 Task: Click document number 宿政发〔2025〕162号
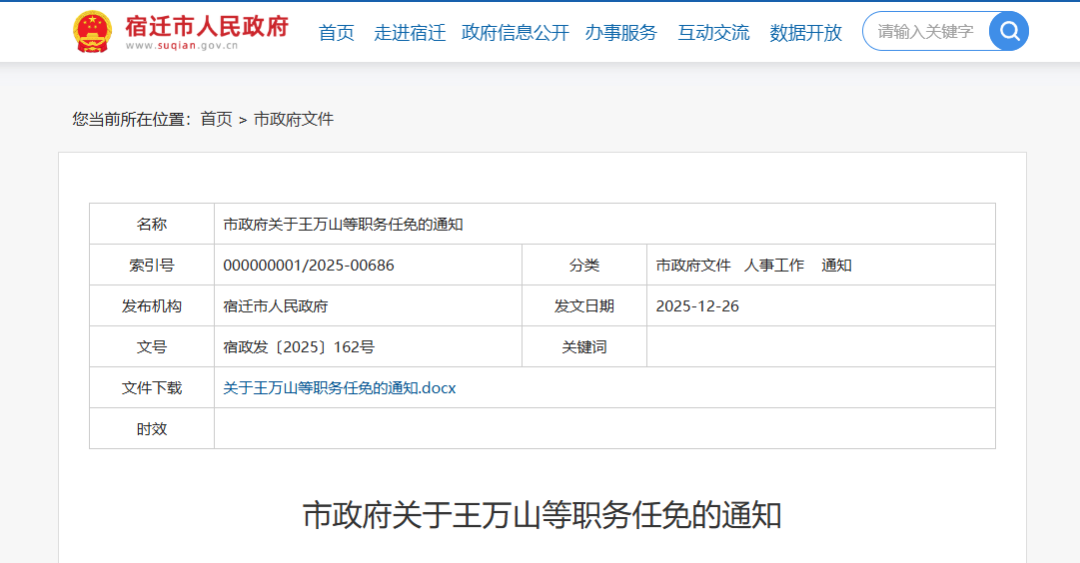tap(299, 347)
